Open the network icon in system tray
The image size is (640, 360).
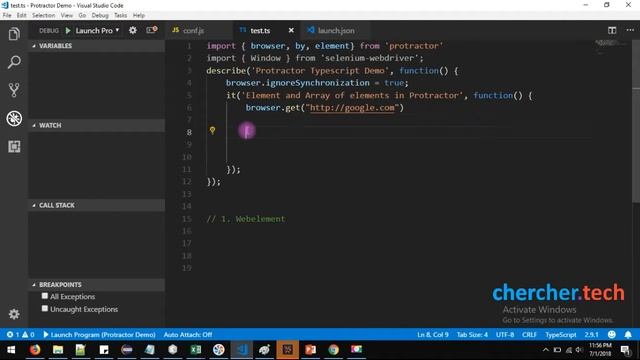569,350
